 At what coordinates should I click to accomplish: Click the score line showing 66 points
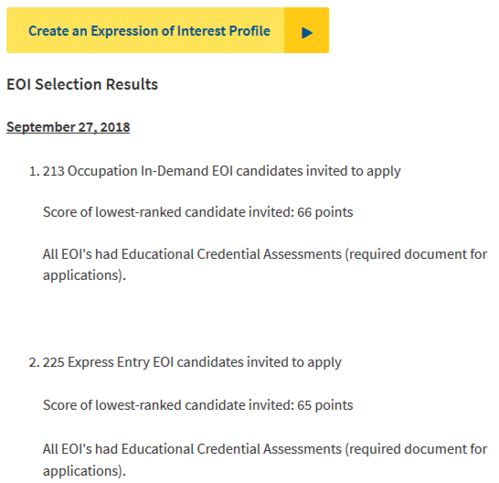(x=198, y=212)
